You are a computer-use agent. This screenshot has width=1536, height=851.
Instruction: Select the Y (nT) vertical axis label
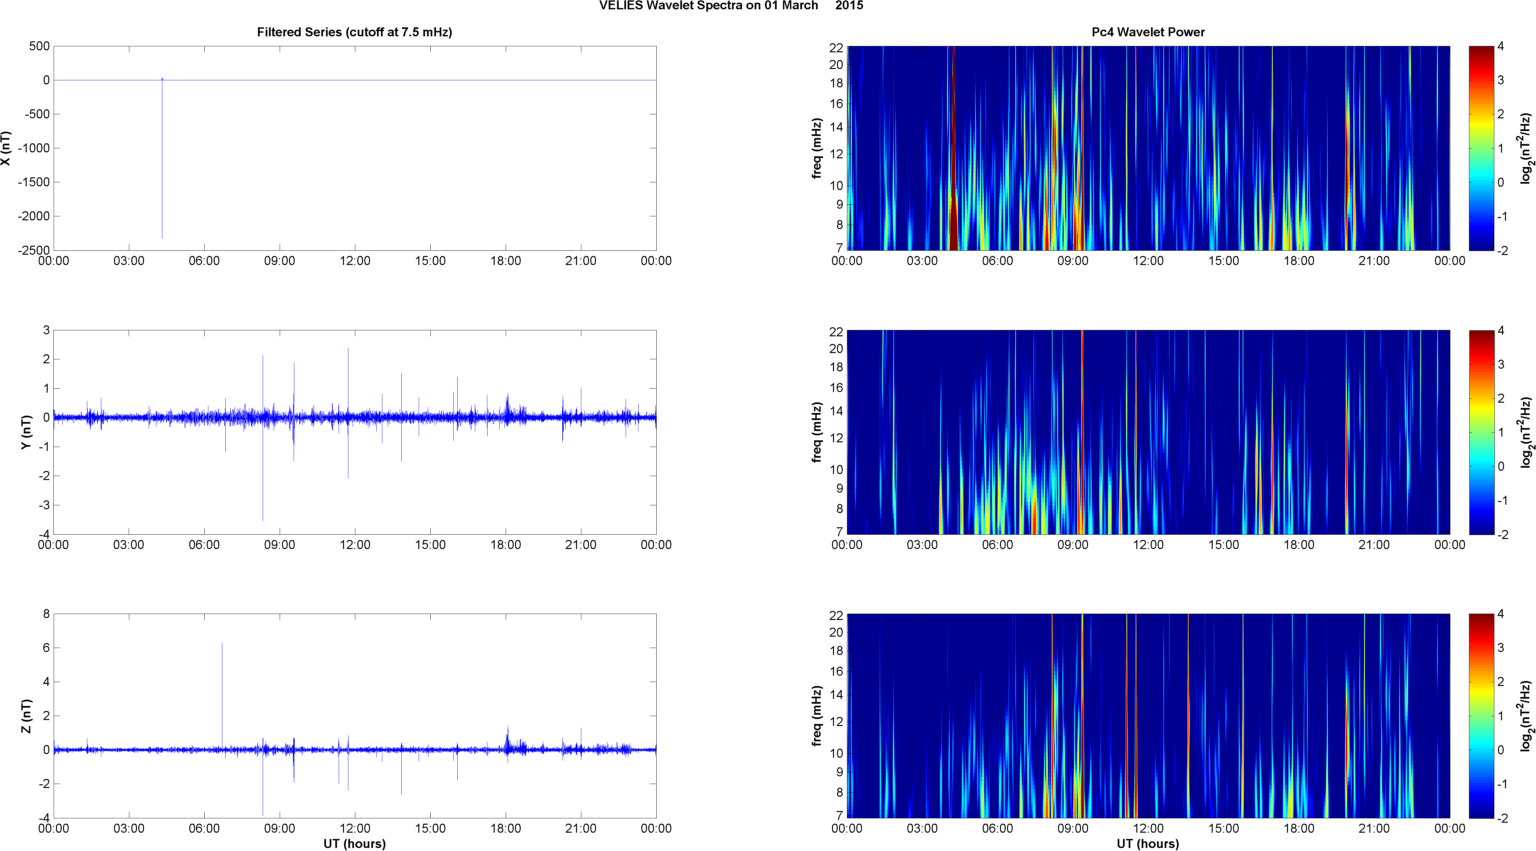[27, 432]
